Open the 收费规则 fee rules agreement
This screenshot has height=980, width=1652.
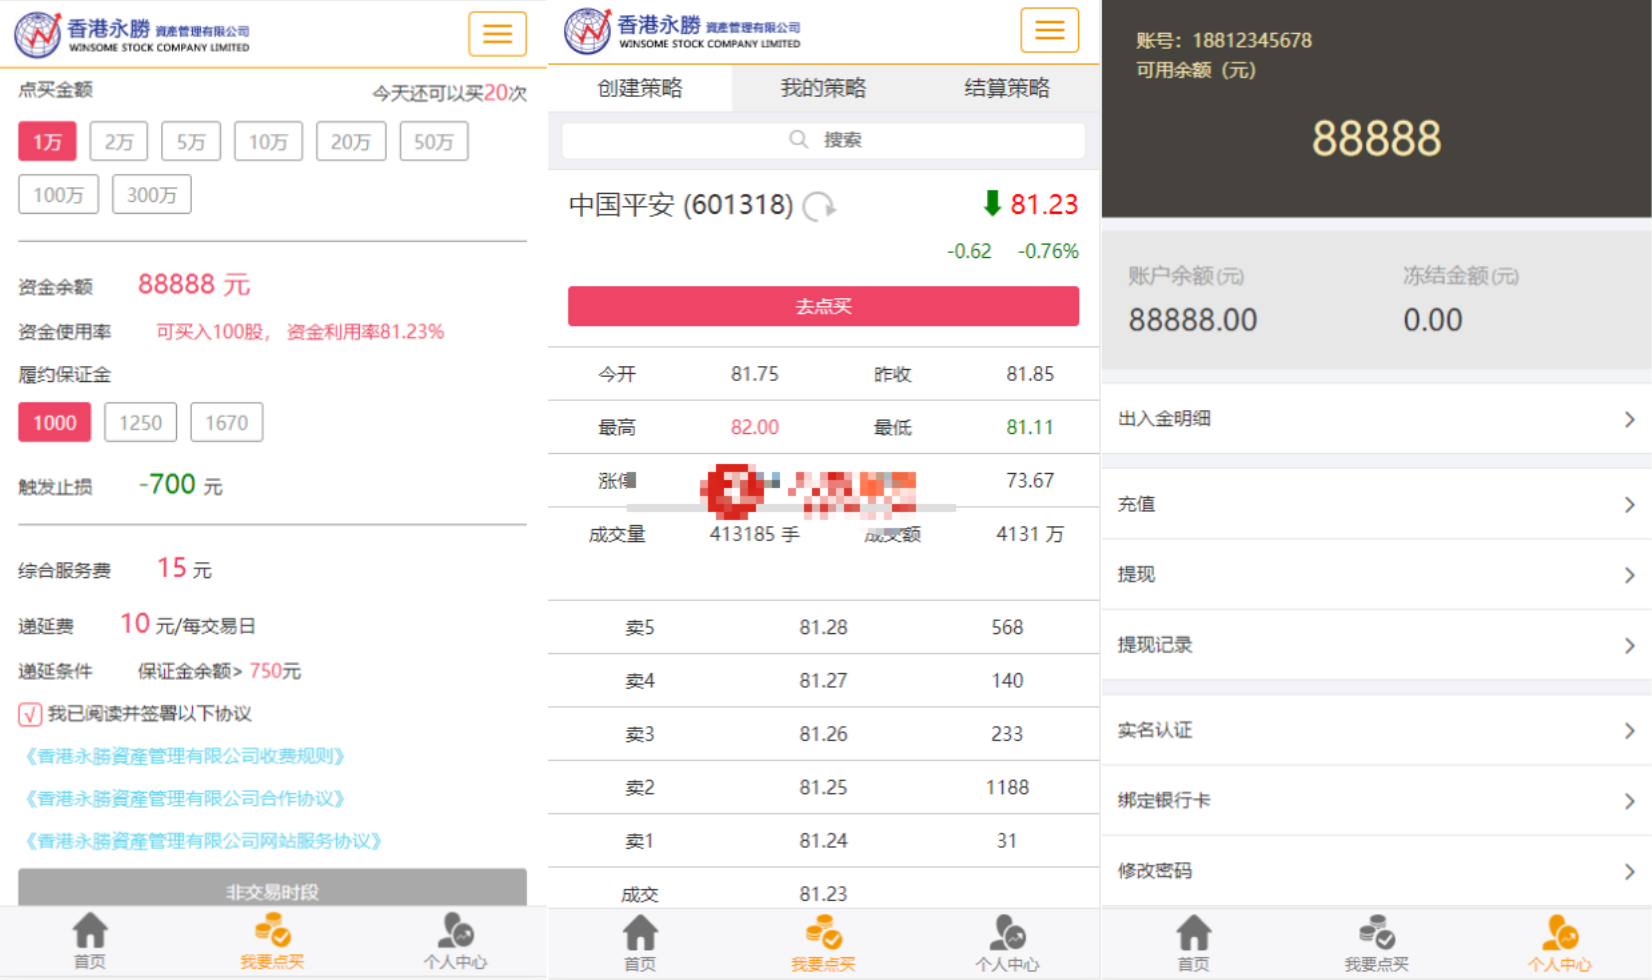(186, 756)
